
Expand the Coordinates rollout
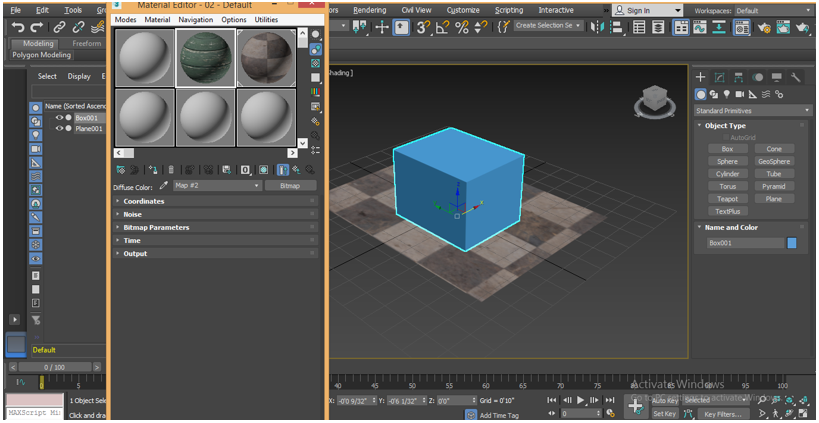(x=144, y=201)
